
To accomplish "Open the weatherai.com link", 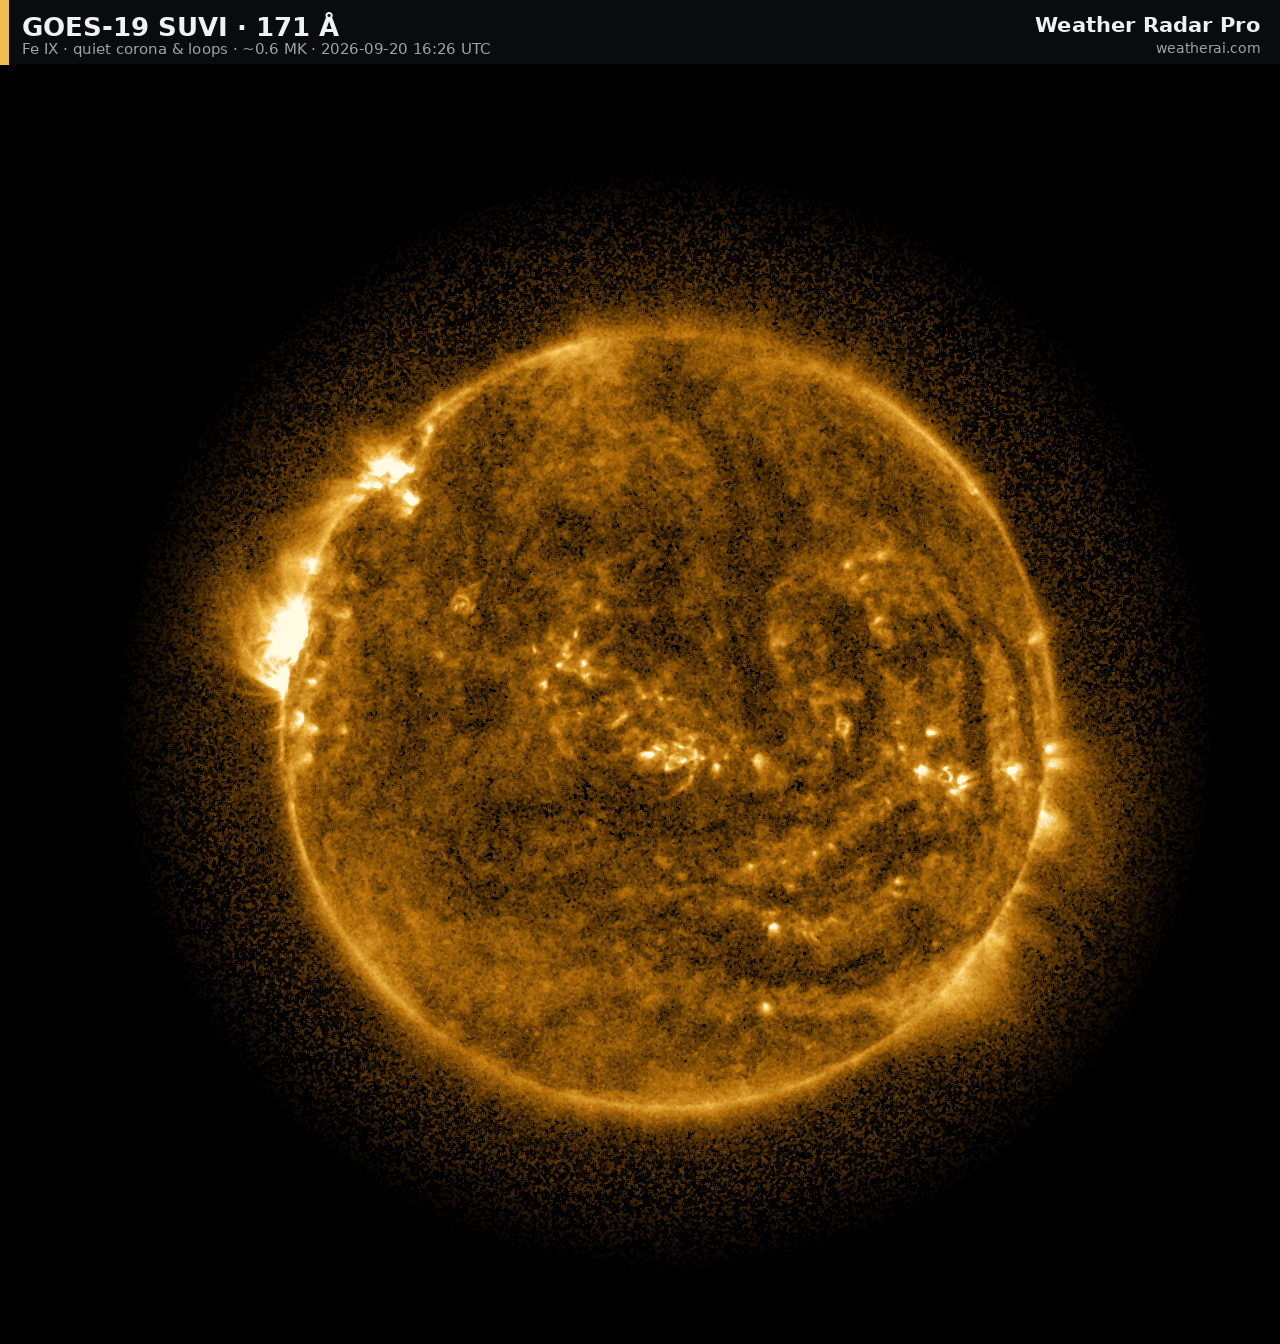I will click(1207, 48).
